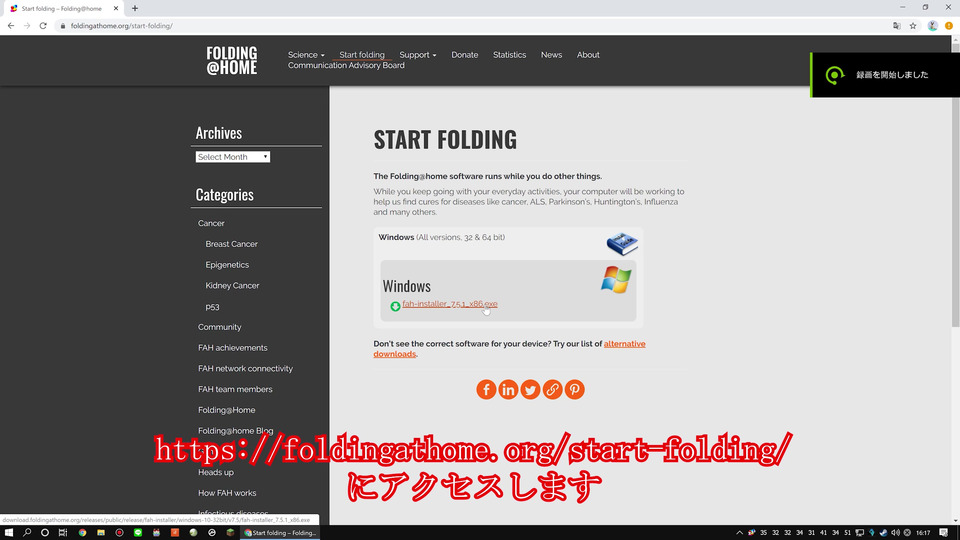
Task: Click the address bar URL field
Action: point(471,26)
